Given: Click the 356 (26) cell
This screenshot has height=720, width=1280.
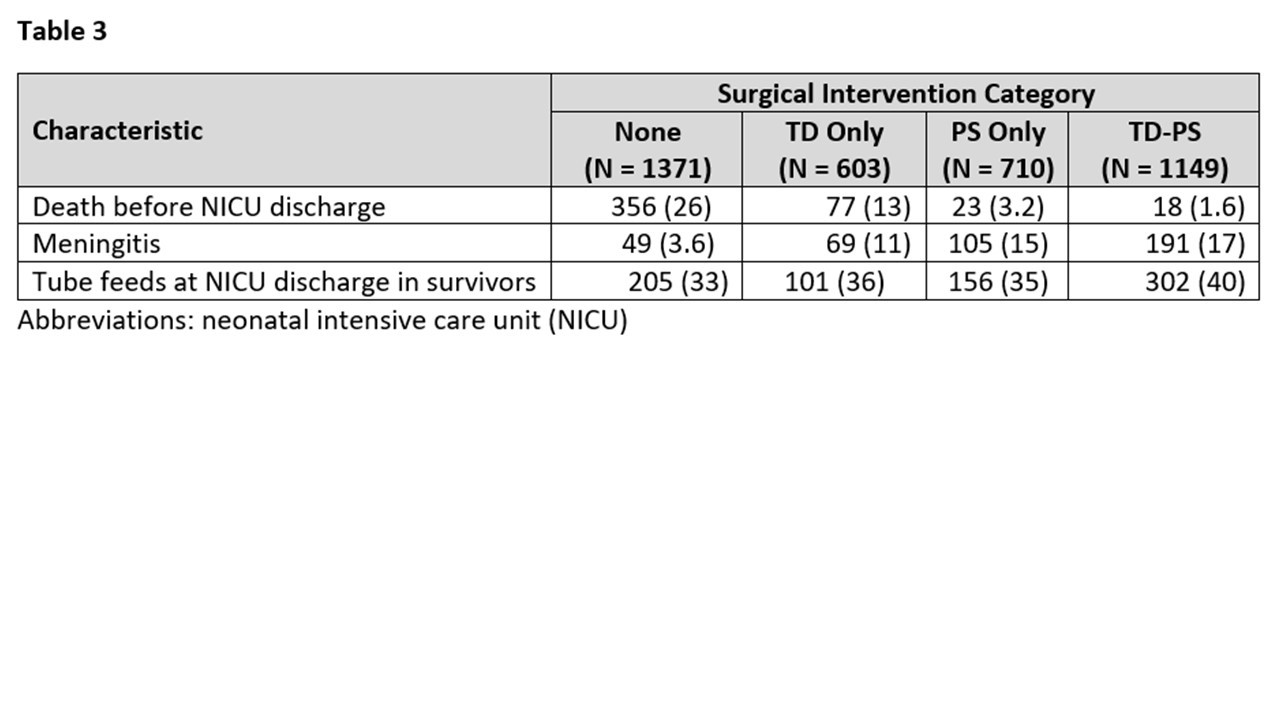Looking at the screenshot, I should point(660,207).
